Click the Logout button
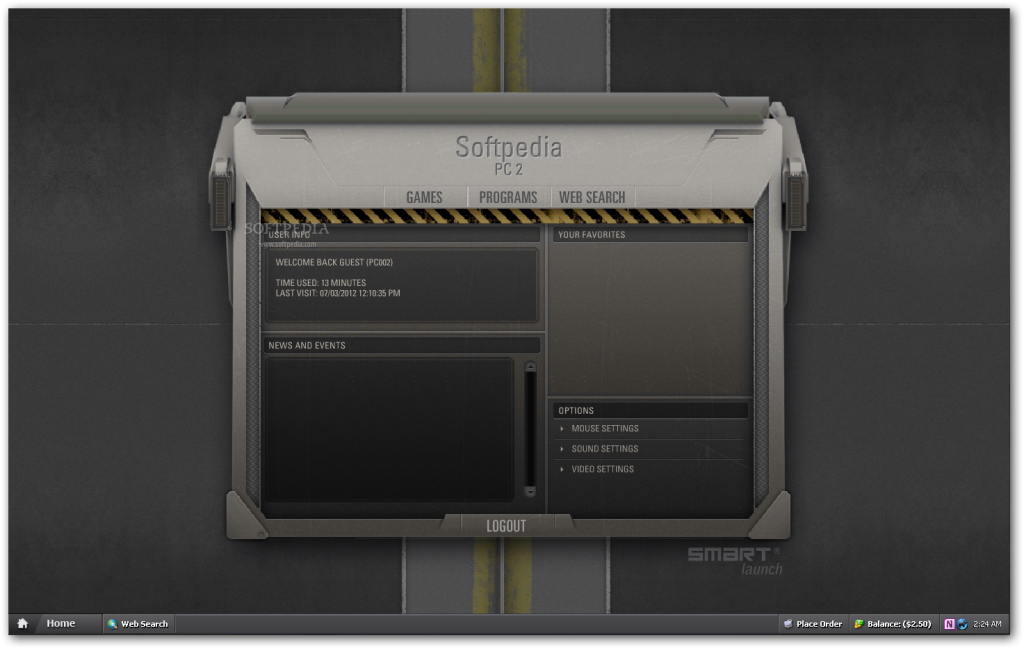The image size is (1024, 649). coord(506,526)
